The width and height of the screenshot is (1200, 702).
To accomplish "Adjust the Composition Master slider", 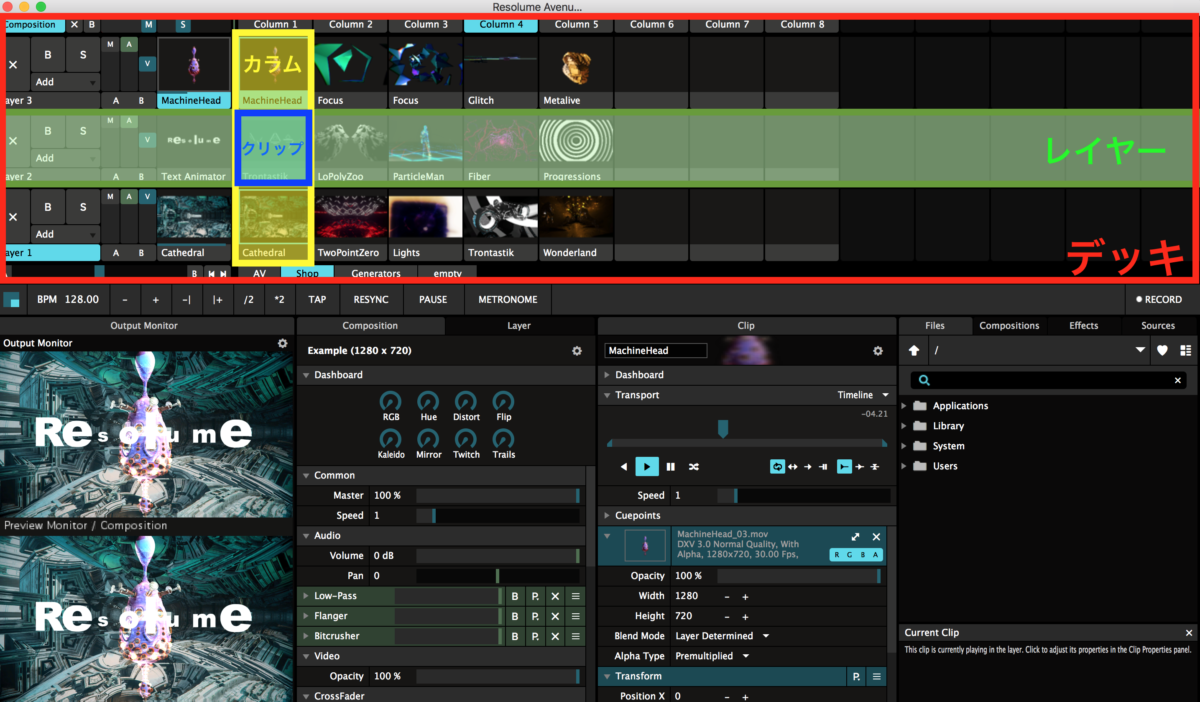I will tap(498, 496).
